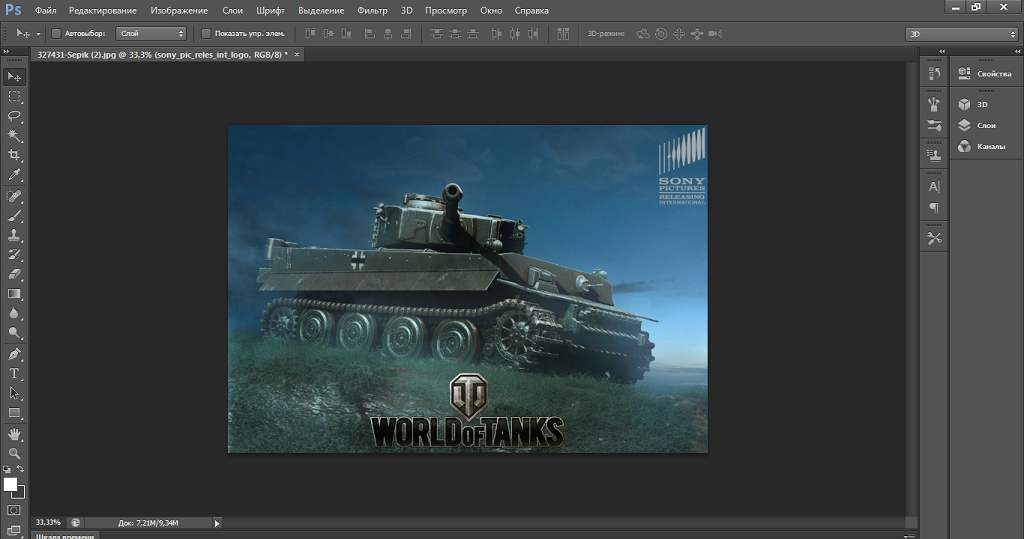Image resolution: width=1024 pixels, height=539 pixels.
Task: Click the foreground color swatch
Action: coord(10,484)
